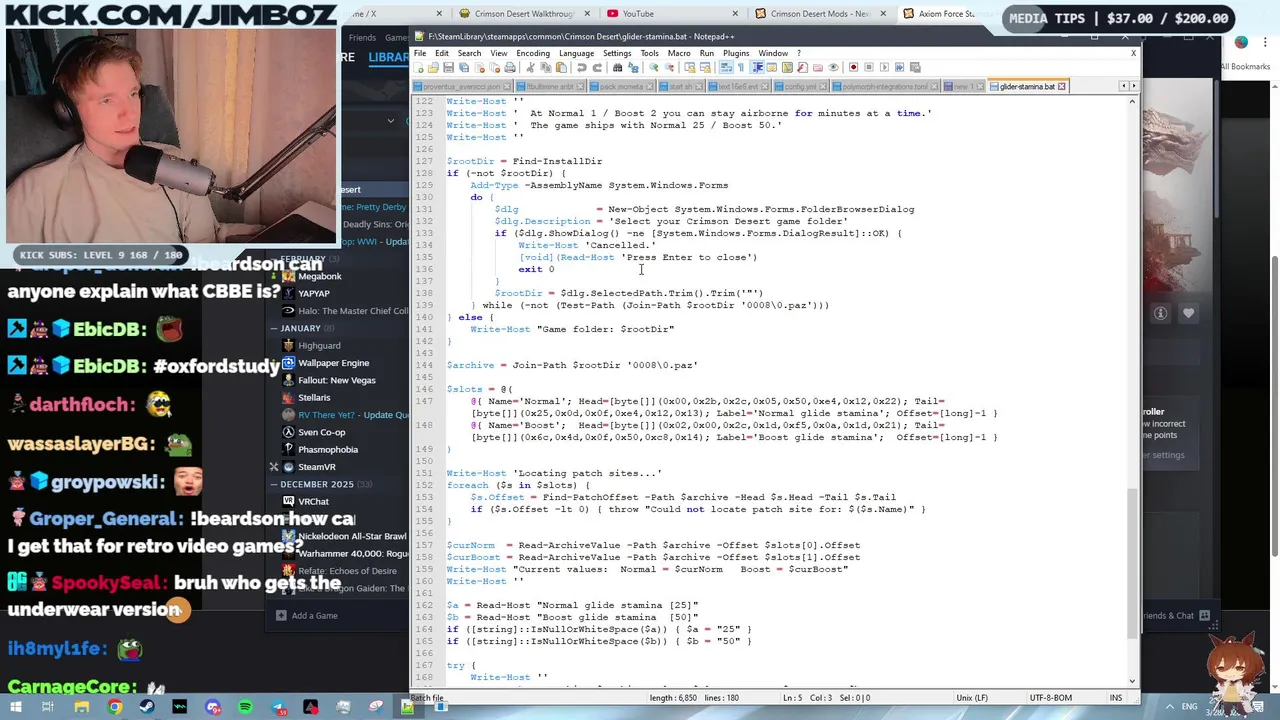The width and height of the screenshot is (1280, 720).
Task: Open the Language menu
Action: coord(576,53)
